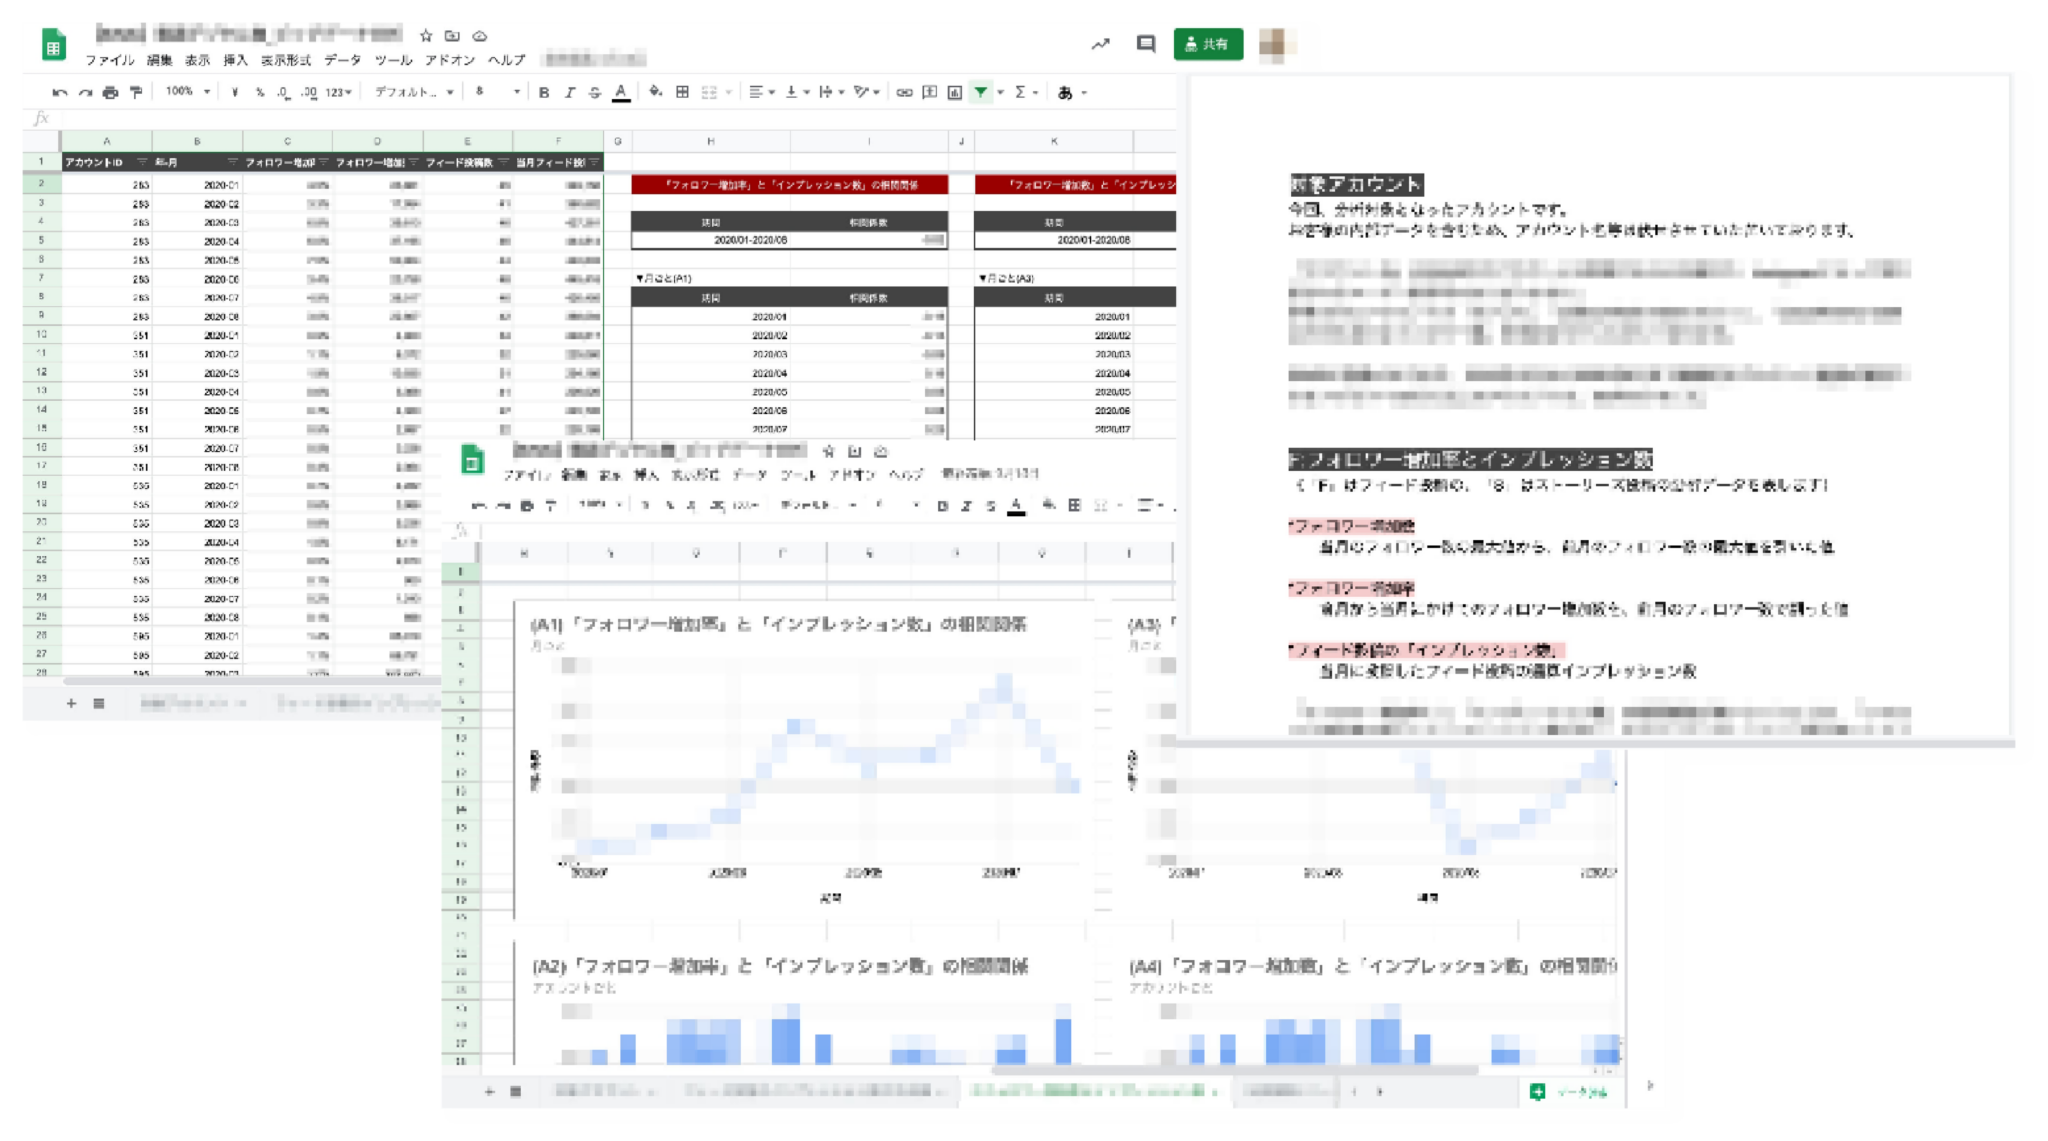Toggle italic formatting
The width and height of the screenshot is (2048, 1141).
(569, 92)
